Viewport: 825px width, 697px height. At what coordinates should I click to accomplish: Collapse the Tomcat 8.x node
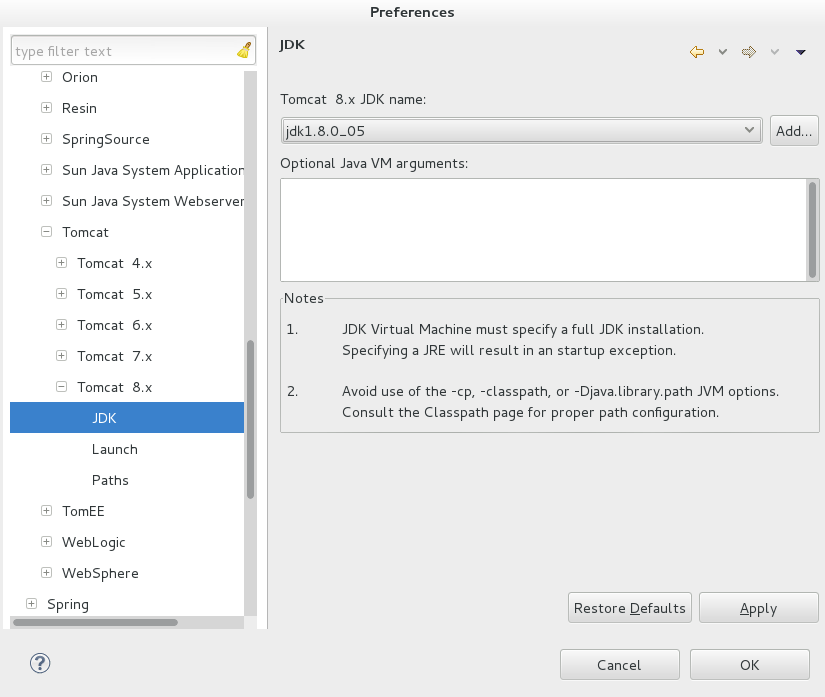point(62,387)
